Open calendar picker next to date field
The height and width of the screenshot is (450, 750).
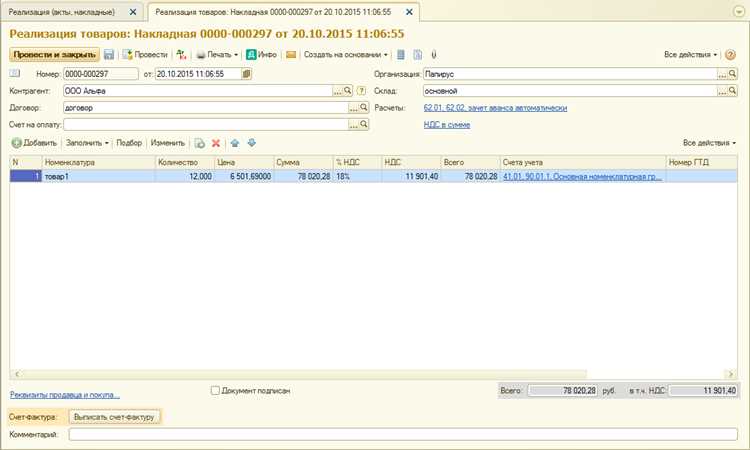click(x=246, y=74)
